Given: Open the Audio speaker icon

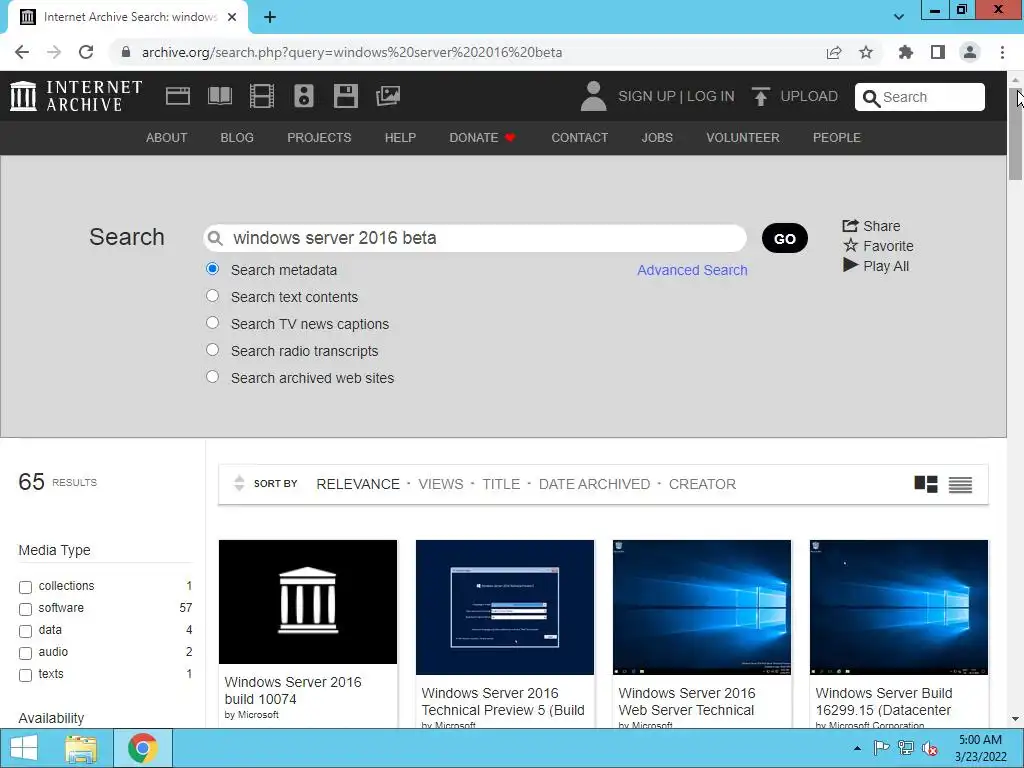Looking at the screenshot, I should (x=304, y=96).
